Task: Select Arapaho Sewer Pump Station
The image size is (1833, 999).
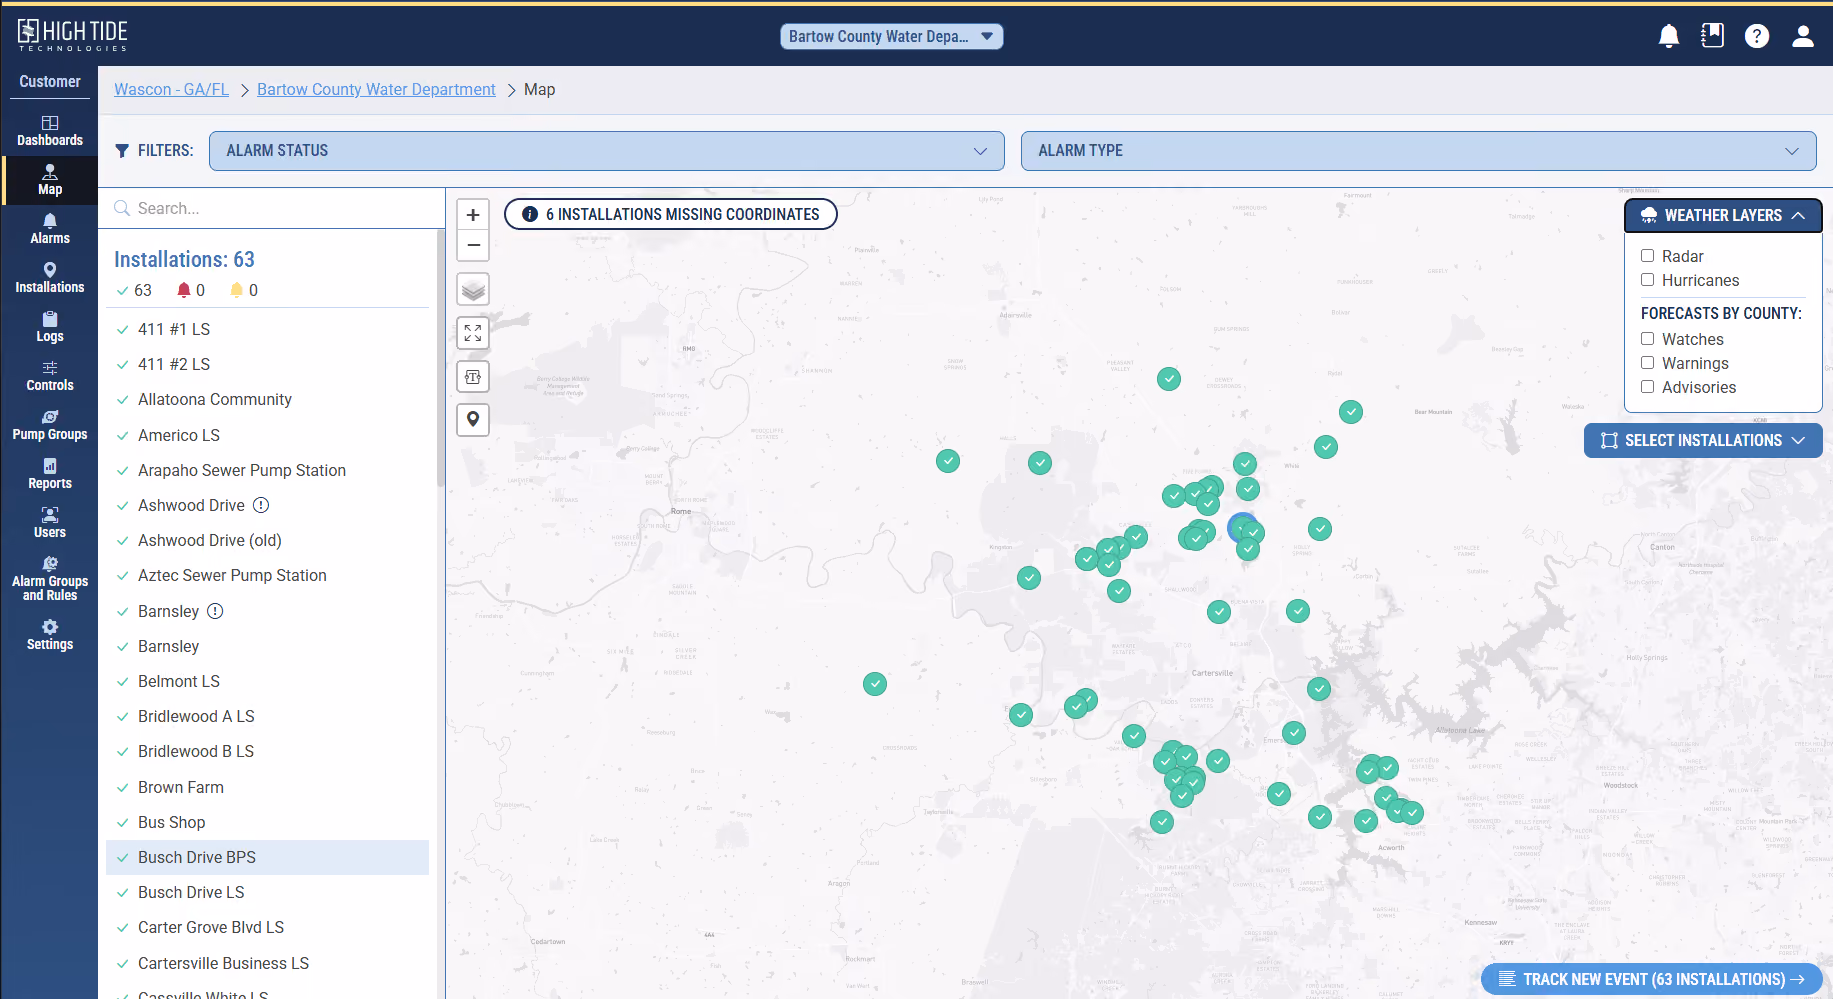Action: [x=267, y=470]
